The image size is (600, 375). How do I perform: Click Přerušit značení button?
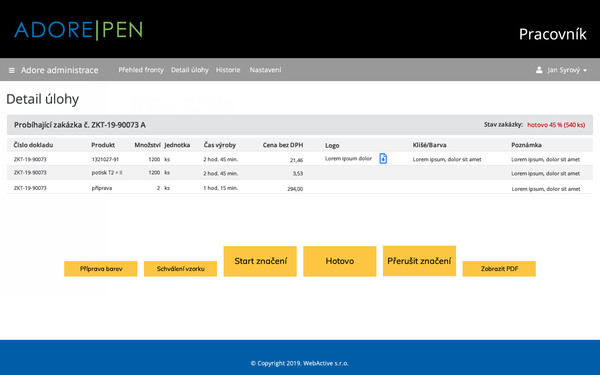(419, 261)
